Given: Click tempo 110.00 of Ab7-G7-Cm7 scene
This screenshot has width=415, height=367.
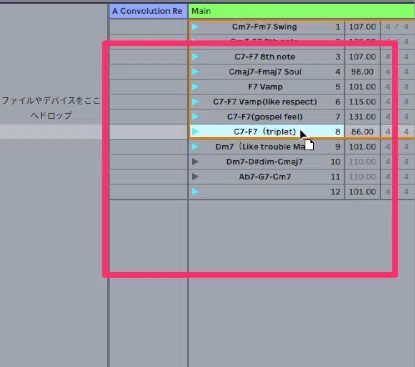Looking at the screenshot, I should coord(362,177).
